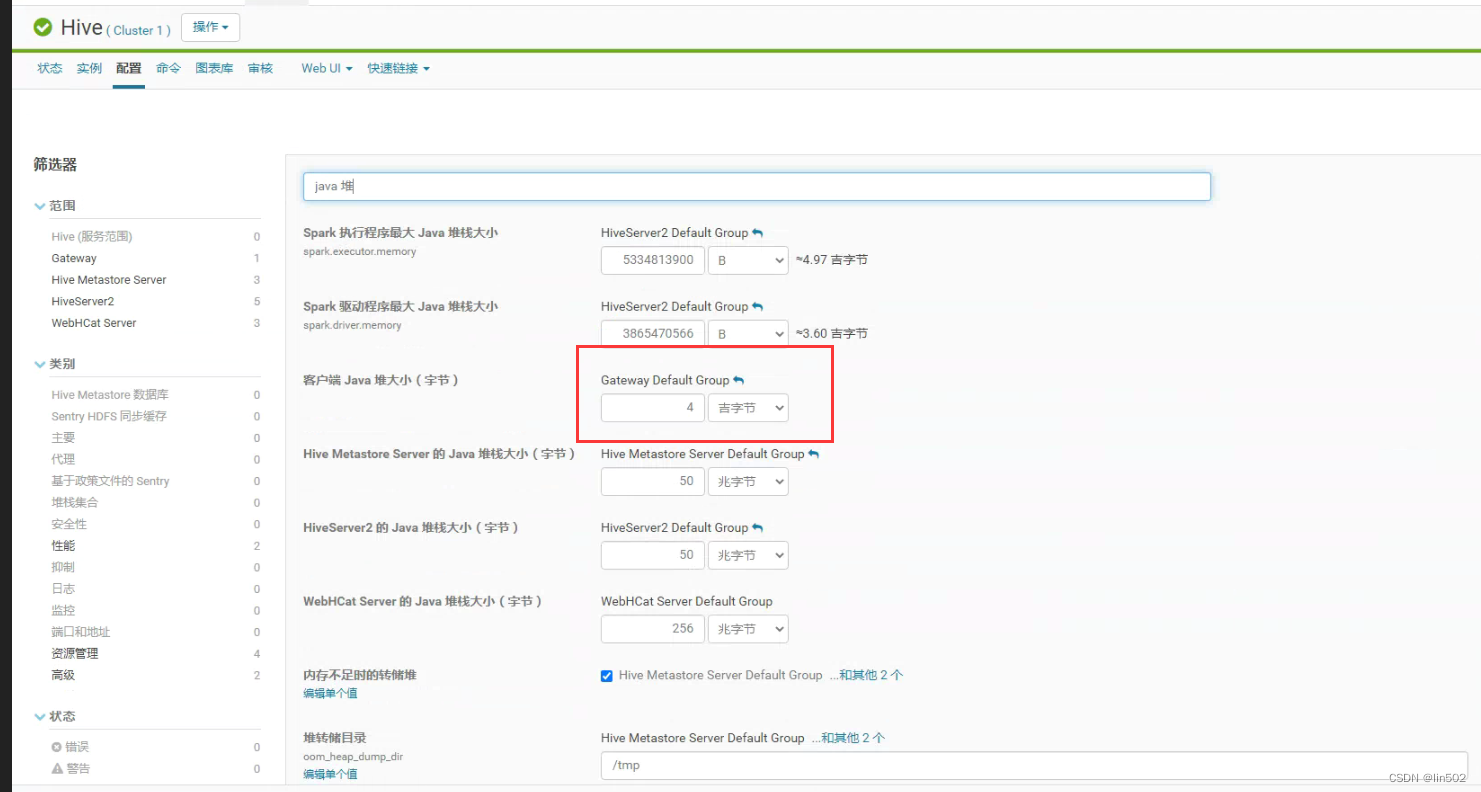Switch to the 命令 tab
Screen dimensions: 1481x792
click(168, 68)
